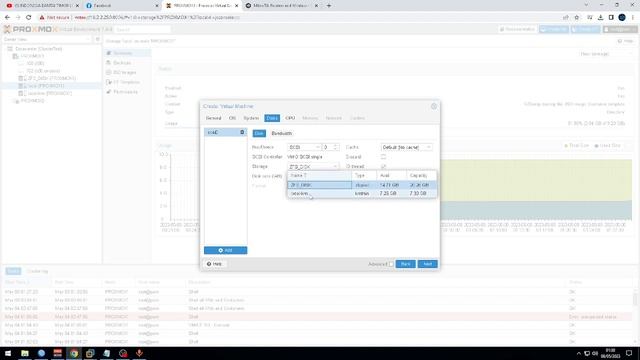
Task: Click the microphone app on taskbar
Action: 139,353
